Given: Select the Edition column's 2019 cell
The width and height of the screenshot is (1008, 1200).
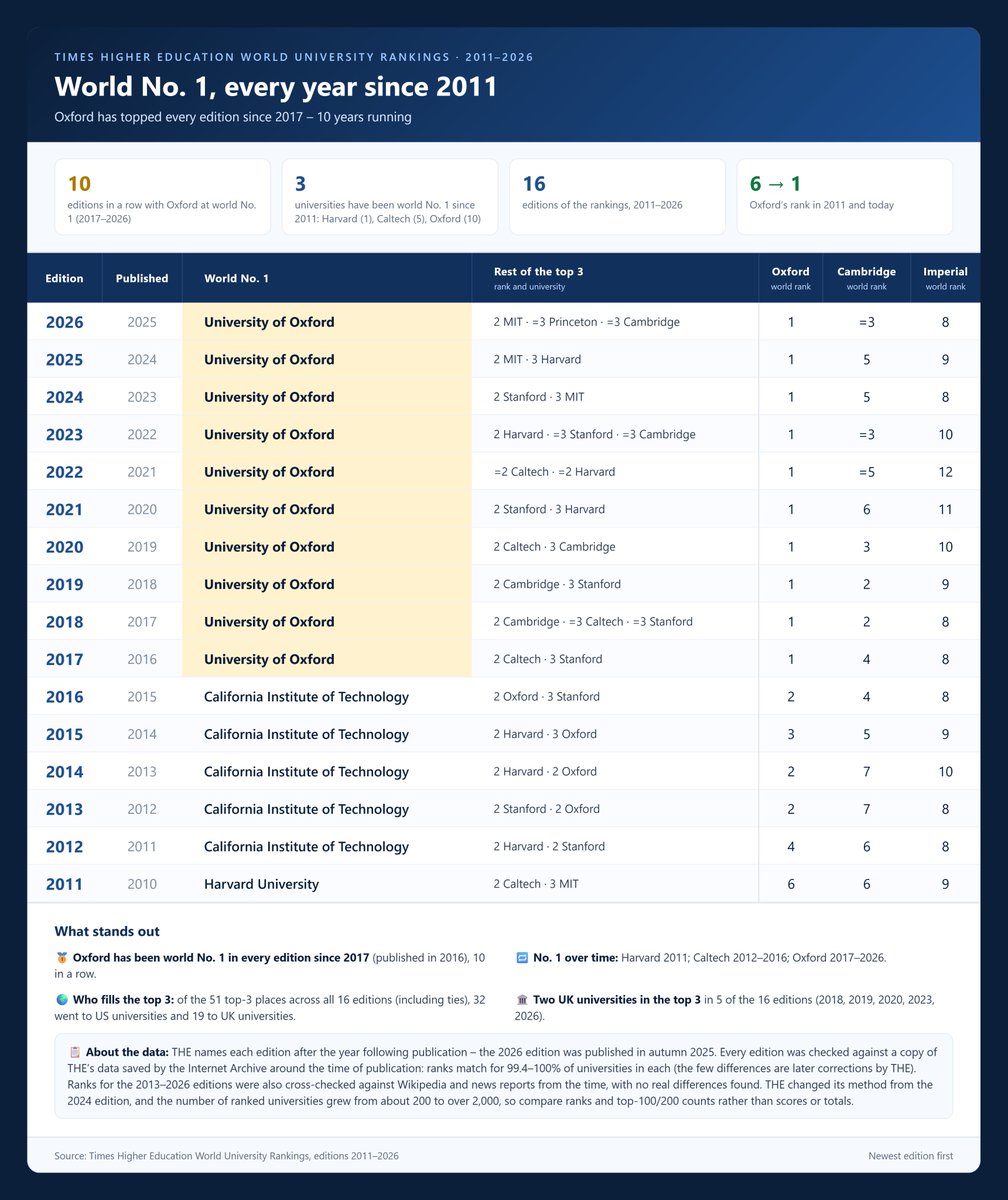Looking at the screenshot, I should (x=65, y=585).
